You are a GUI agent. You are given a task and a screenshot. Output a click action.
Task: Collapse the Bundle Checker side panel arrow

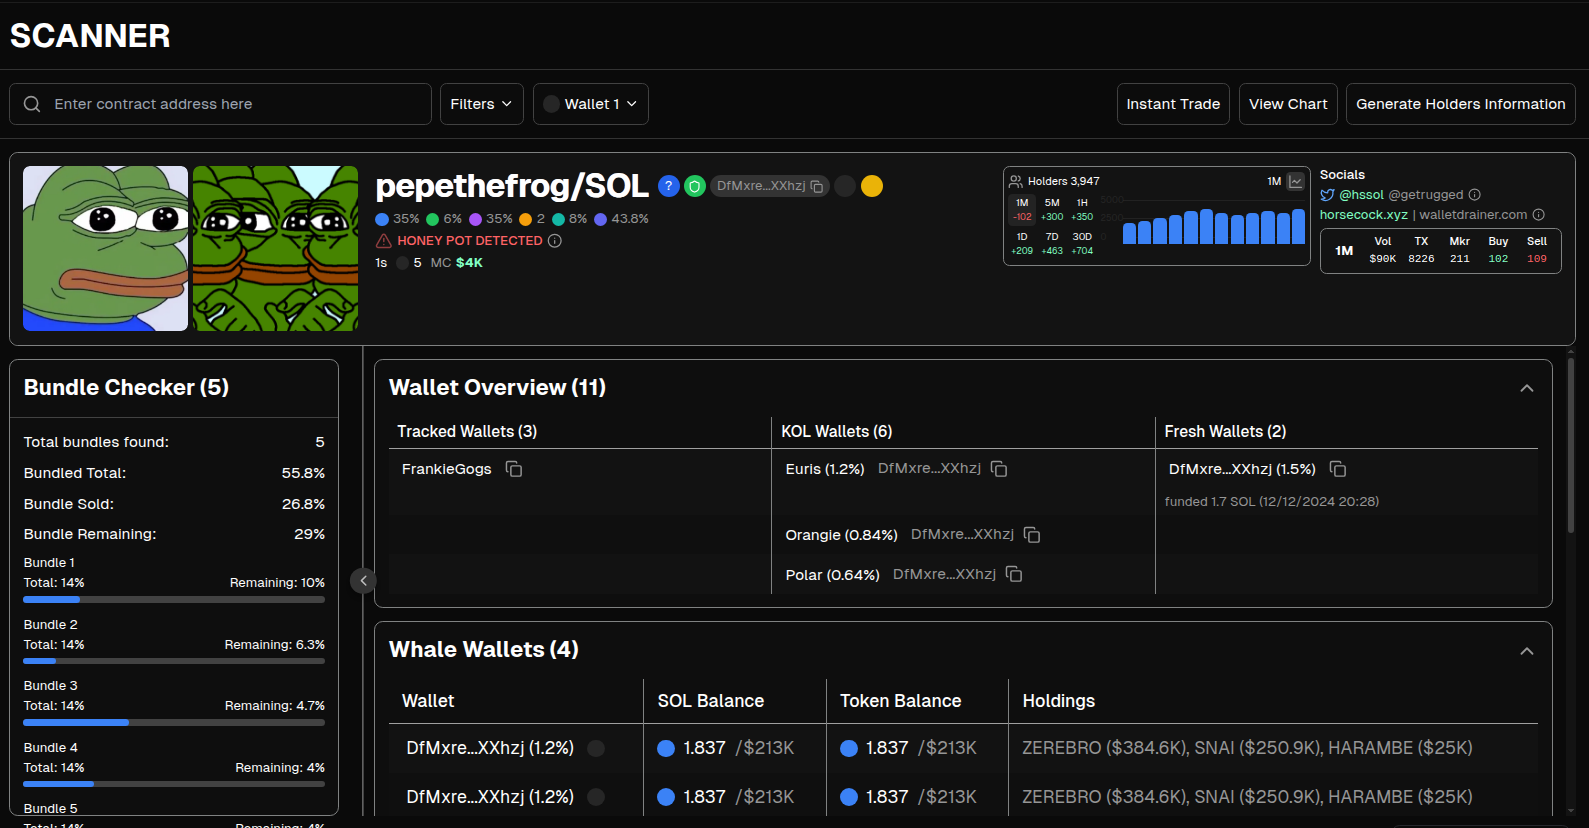(363, 580)
